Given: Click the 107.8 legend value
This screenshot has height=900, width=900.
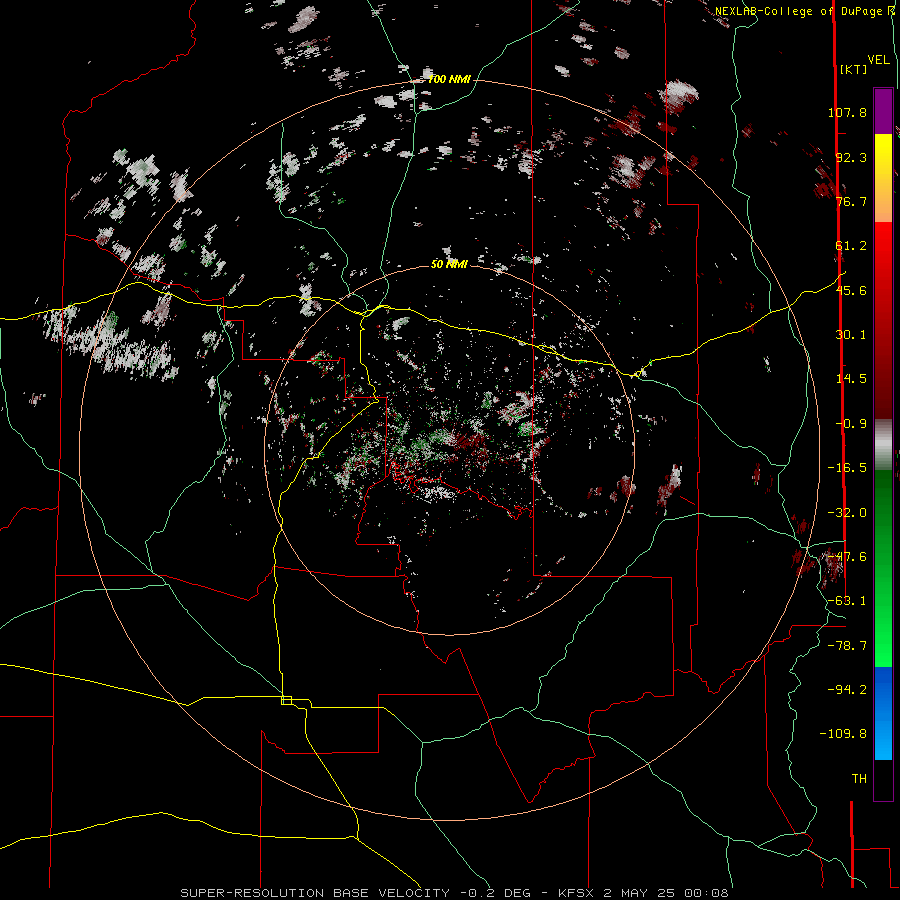Looking at the screenshot, I should [x=847, y=112].
